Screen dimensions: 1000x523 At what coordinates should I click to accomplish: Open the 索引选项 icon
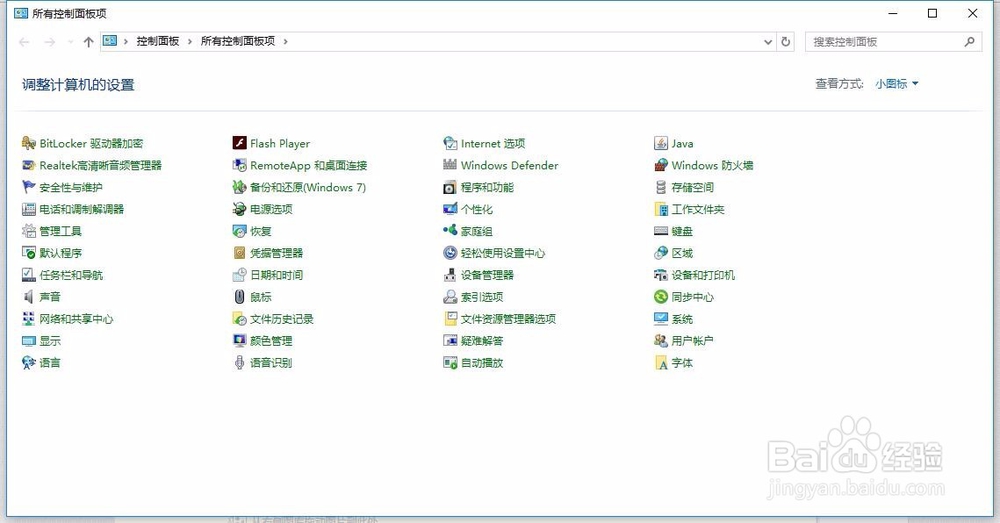coord(450,297)
